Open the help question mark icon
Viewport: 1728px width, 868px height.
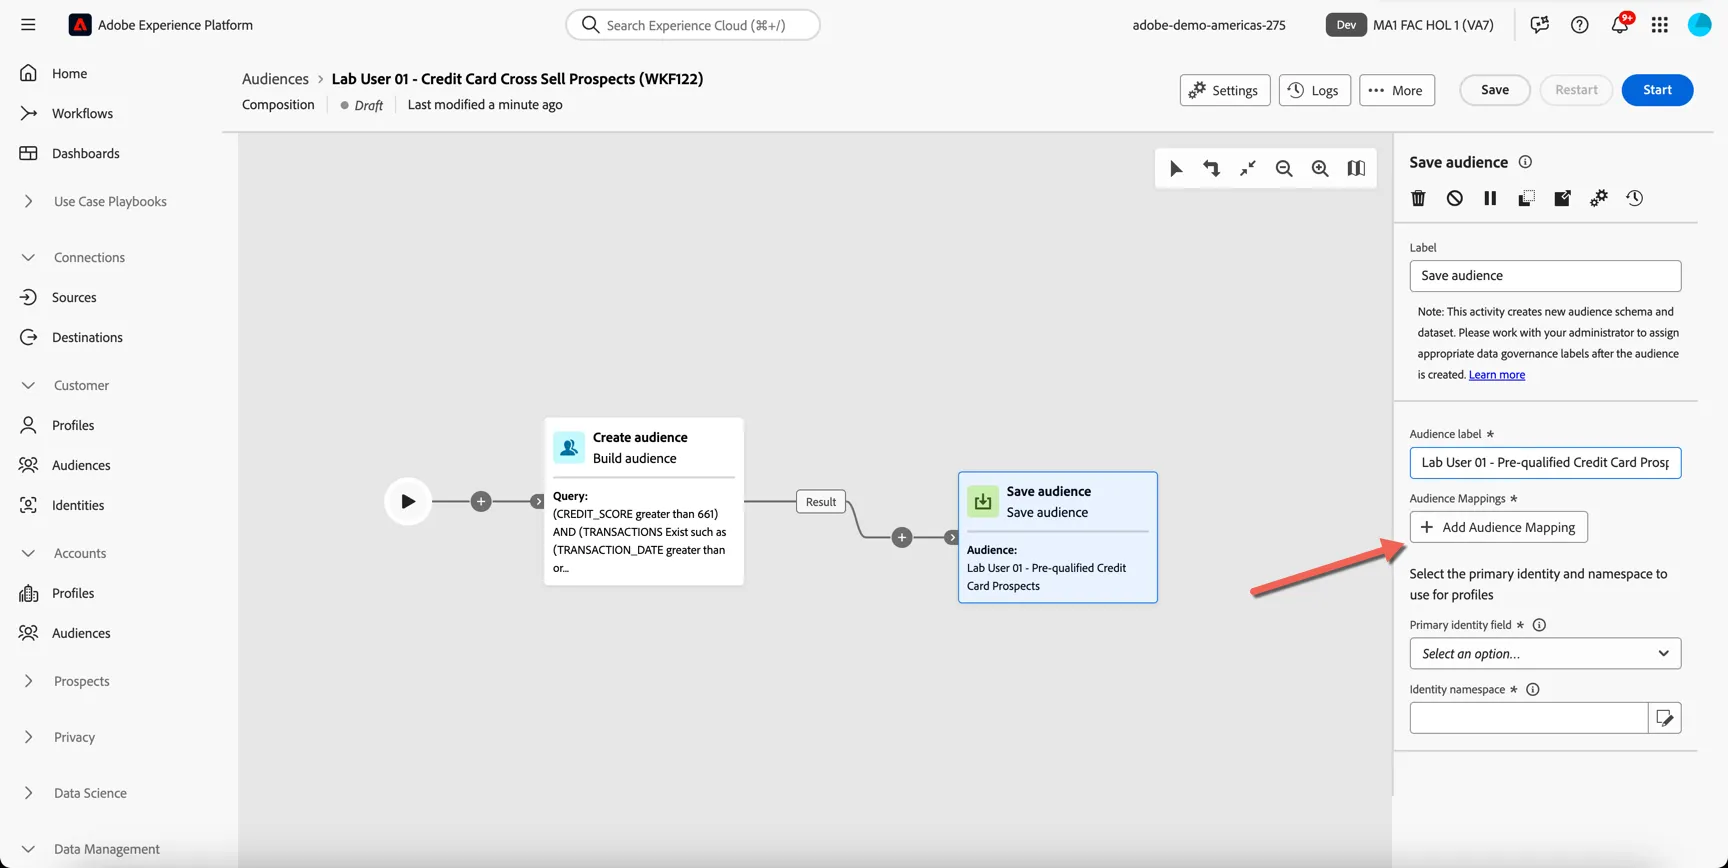pyautogui.click(x=1580, y=25)
